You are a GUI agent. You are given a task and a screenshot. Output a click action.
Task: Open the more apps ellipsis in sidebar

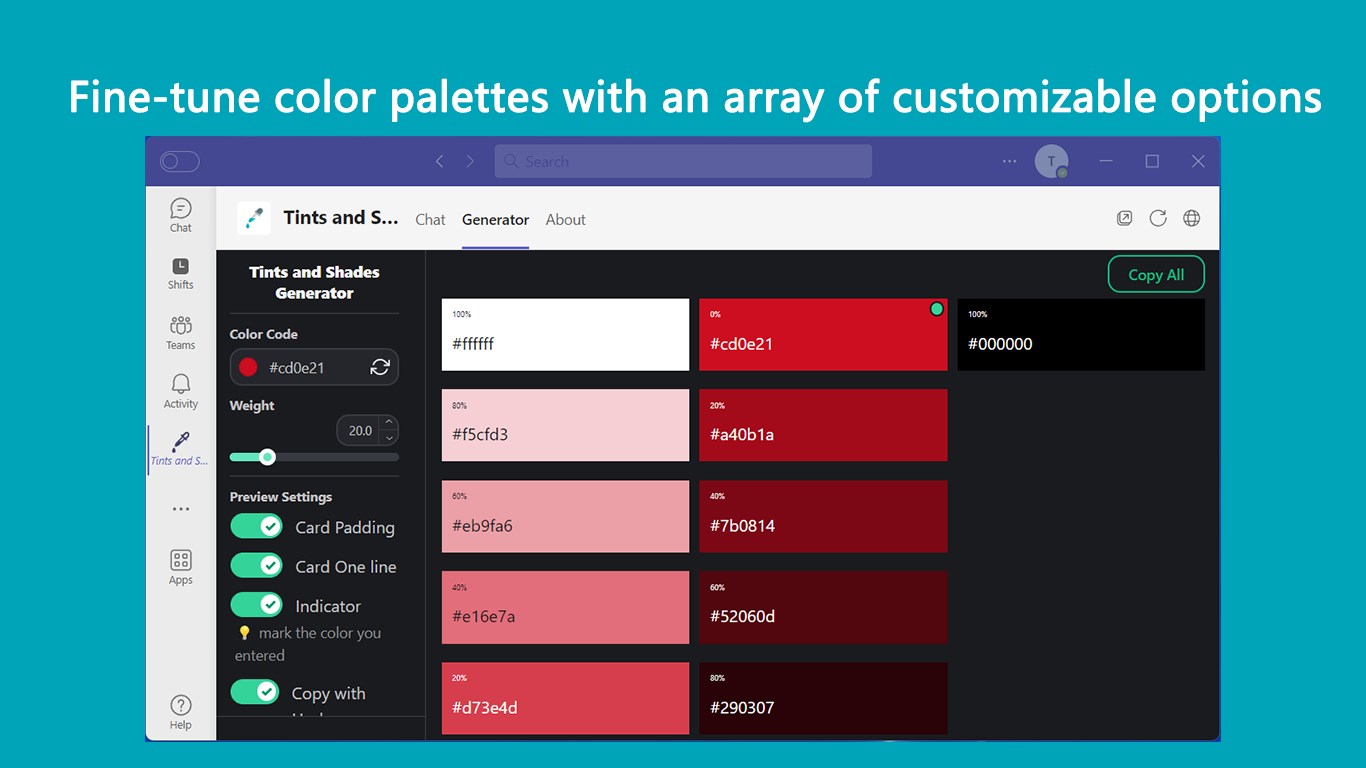pyautogui.click(x=180, y=509)
